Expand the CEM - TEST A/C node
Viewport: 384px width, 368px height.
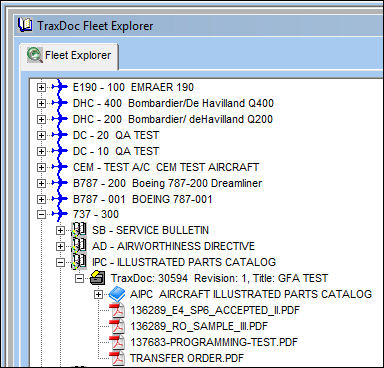41,167
